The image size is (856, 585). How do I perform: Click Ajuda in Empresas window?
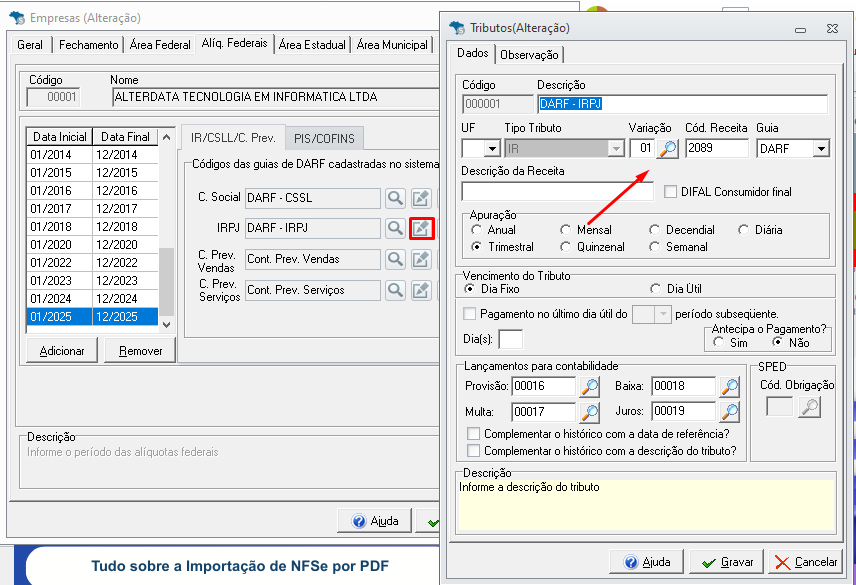[x=374, y=521]
